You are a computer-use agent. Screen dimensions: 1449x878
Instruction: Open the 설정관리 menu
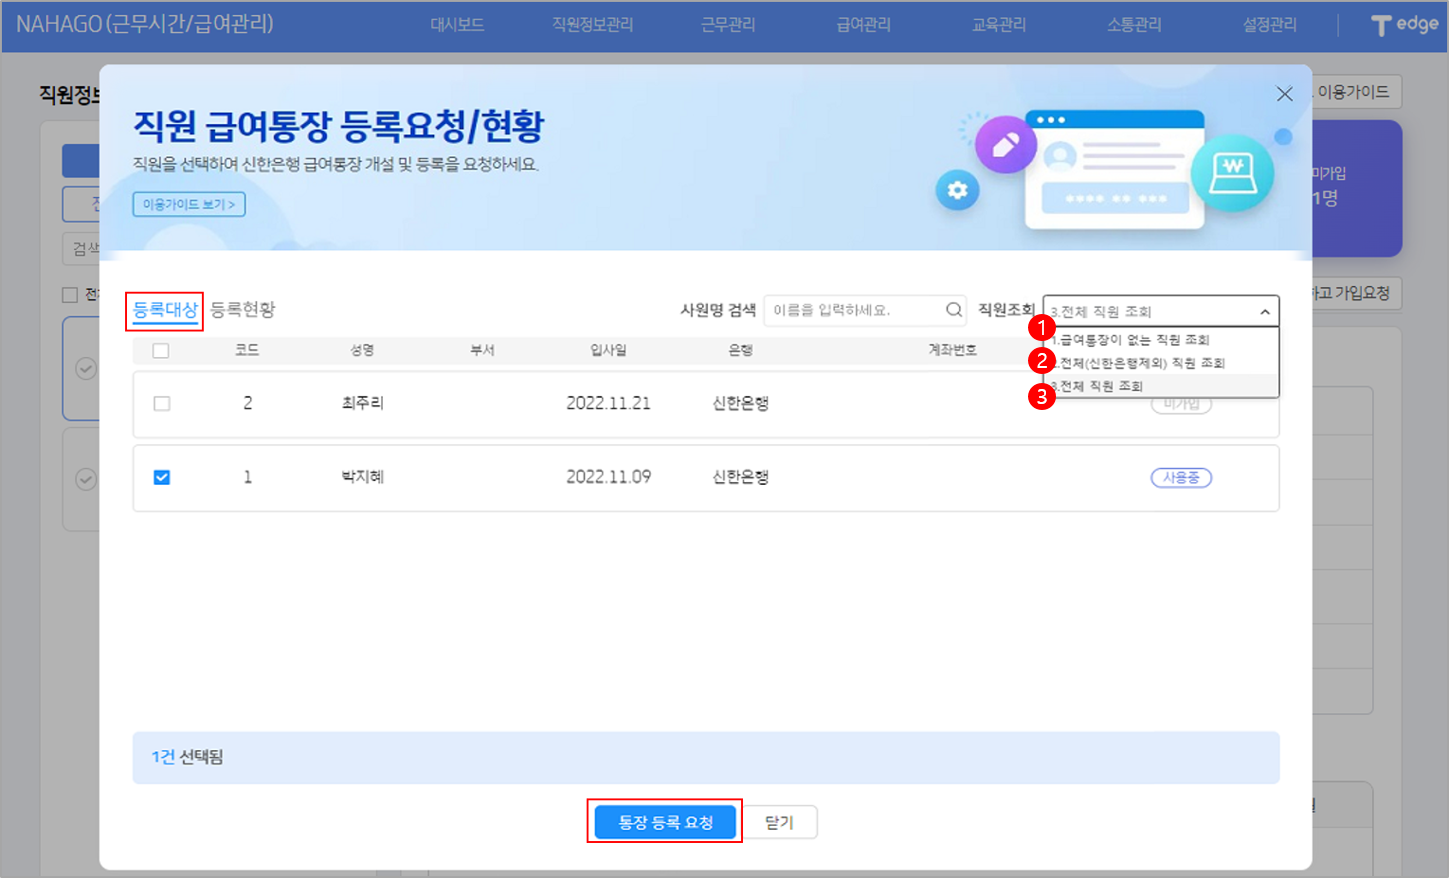pos(1270,25)
